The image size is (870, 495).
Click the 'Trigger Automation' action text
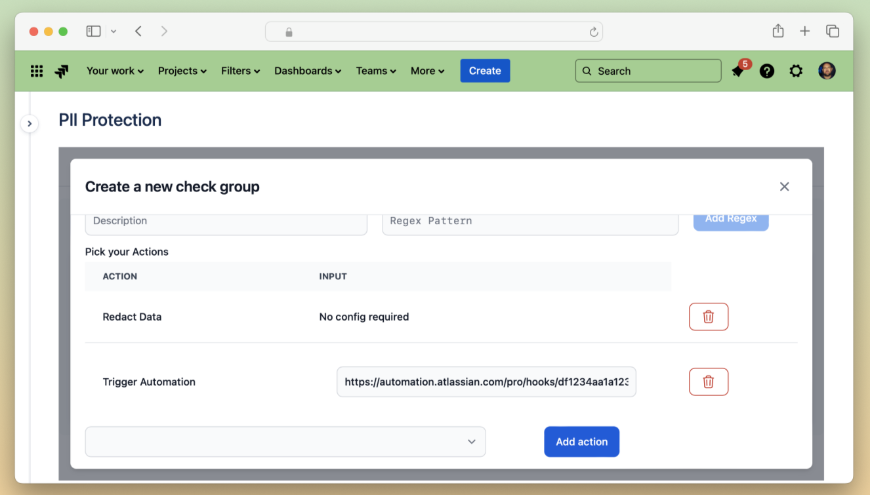click(149, 382)
